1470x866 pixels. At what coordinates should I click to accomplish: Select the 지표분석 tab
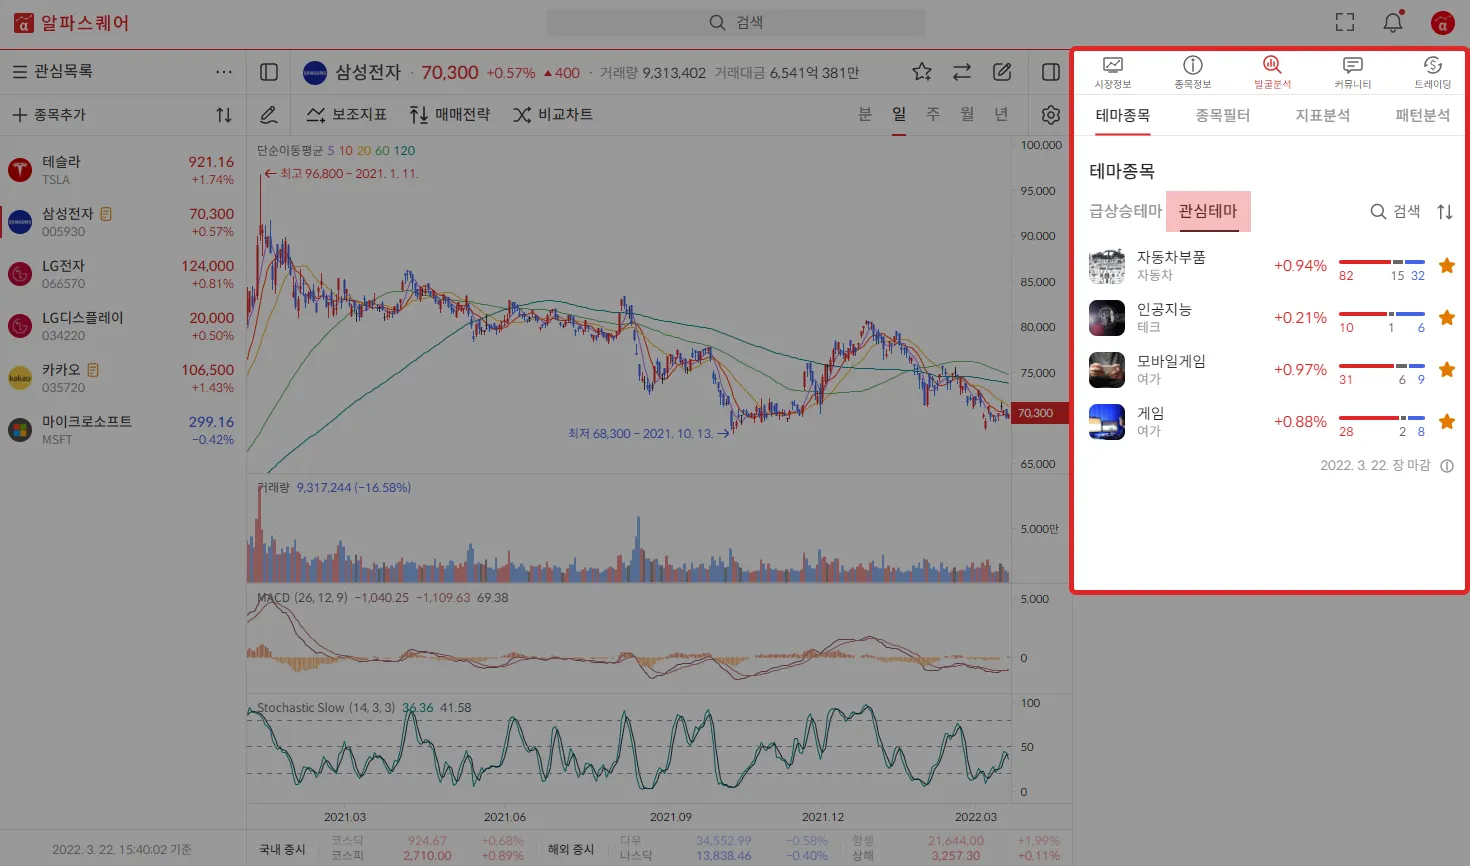coord(1323,116)
